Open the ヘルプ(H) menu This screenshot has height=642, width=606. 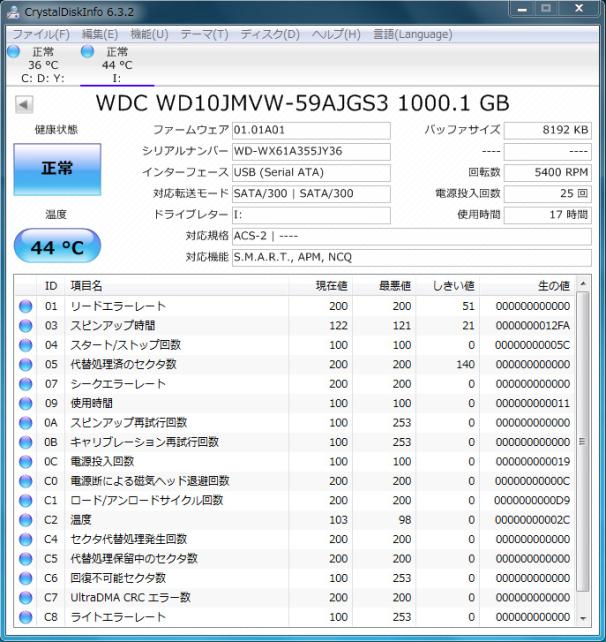pyautogui.click(x=336, y=34)
